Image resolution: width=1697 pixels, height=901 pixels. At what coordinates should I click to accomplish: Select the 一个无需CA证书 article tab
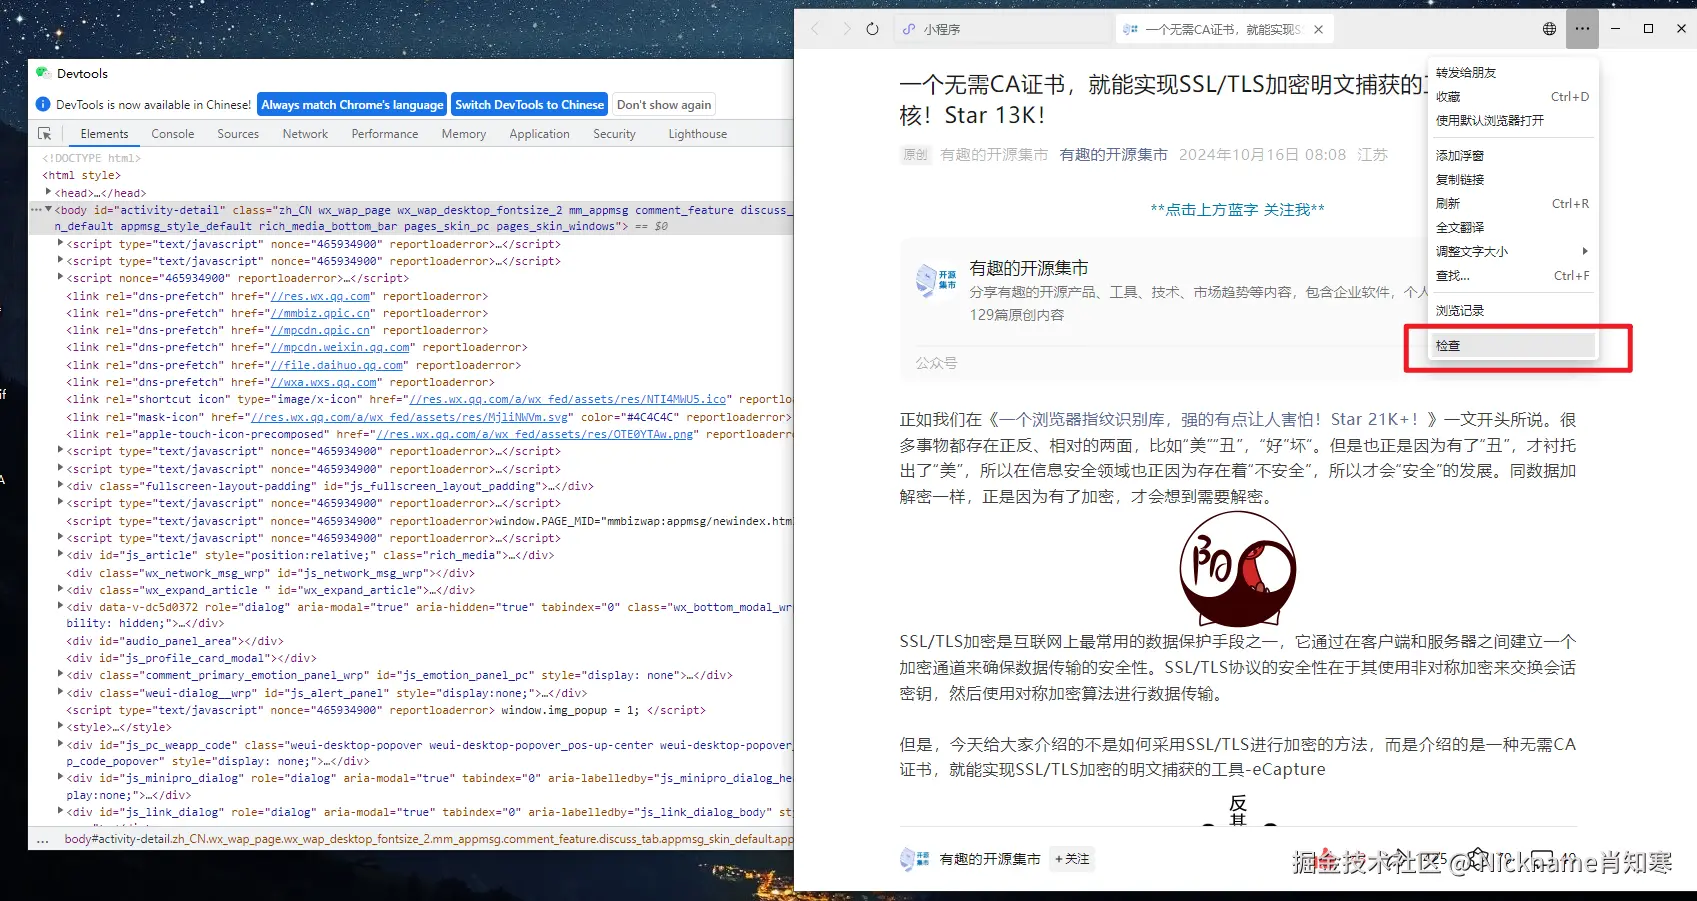1224,30
